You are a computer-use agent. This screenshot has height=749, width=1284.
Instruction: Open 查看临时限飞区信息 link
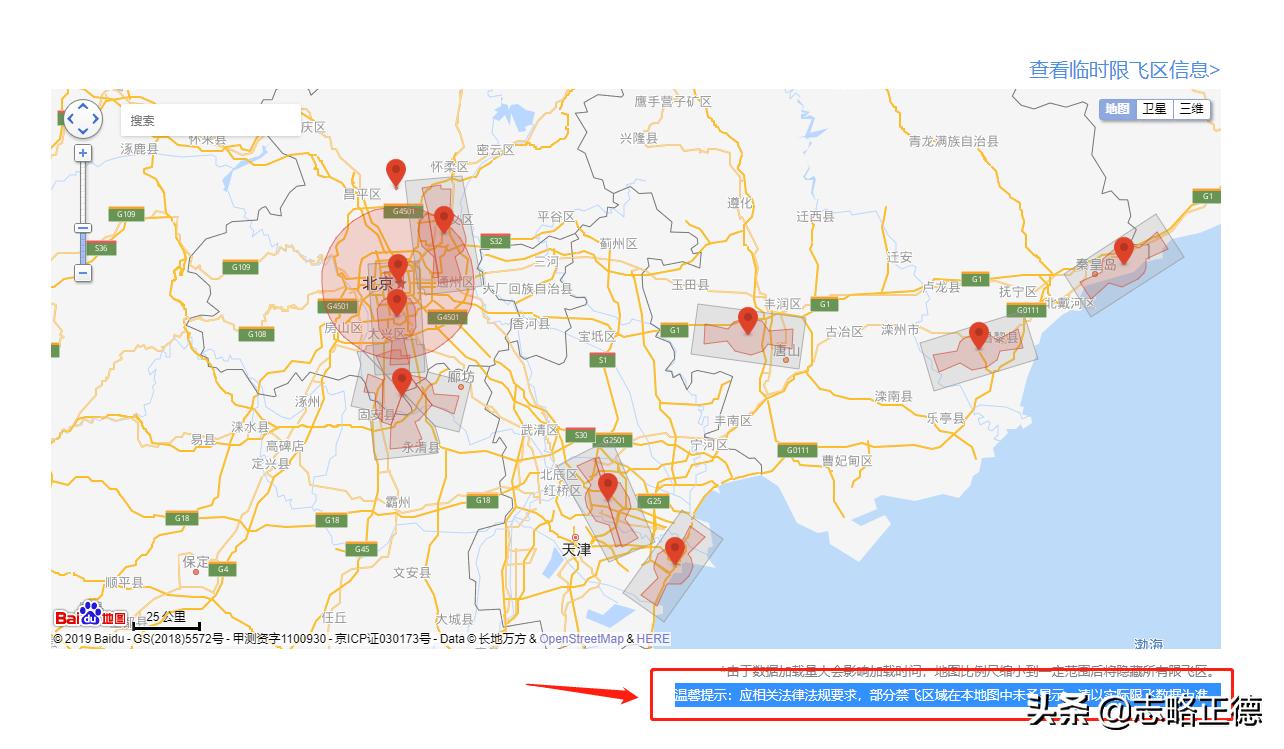click(x=1124, y=70)
